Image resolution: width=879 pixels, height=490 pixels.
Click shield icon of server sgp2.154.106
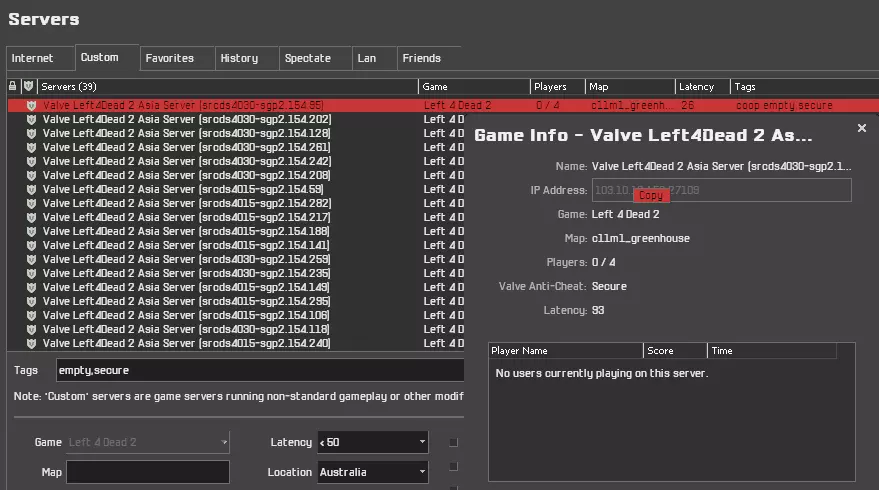[31, 316]
